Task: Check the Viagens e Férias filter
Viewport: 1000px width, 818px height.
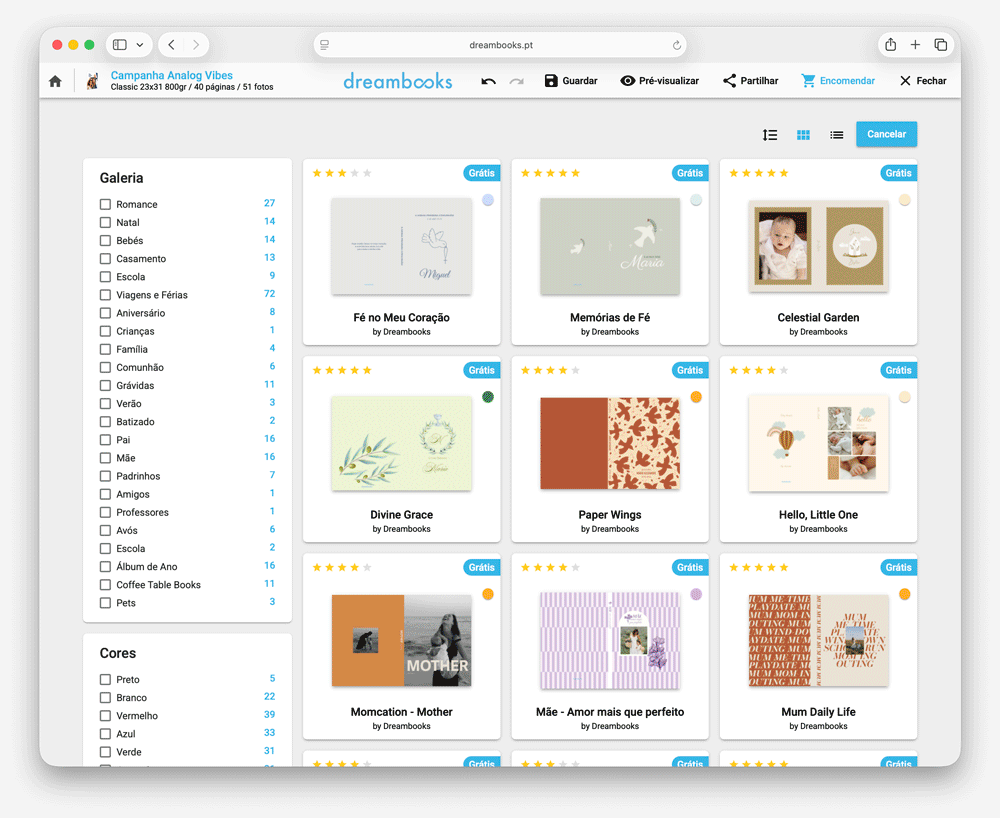Action: click(x=105, y=295)
